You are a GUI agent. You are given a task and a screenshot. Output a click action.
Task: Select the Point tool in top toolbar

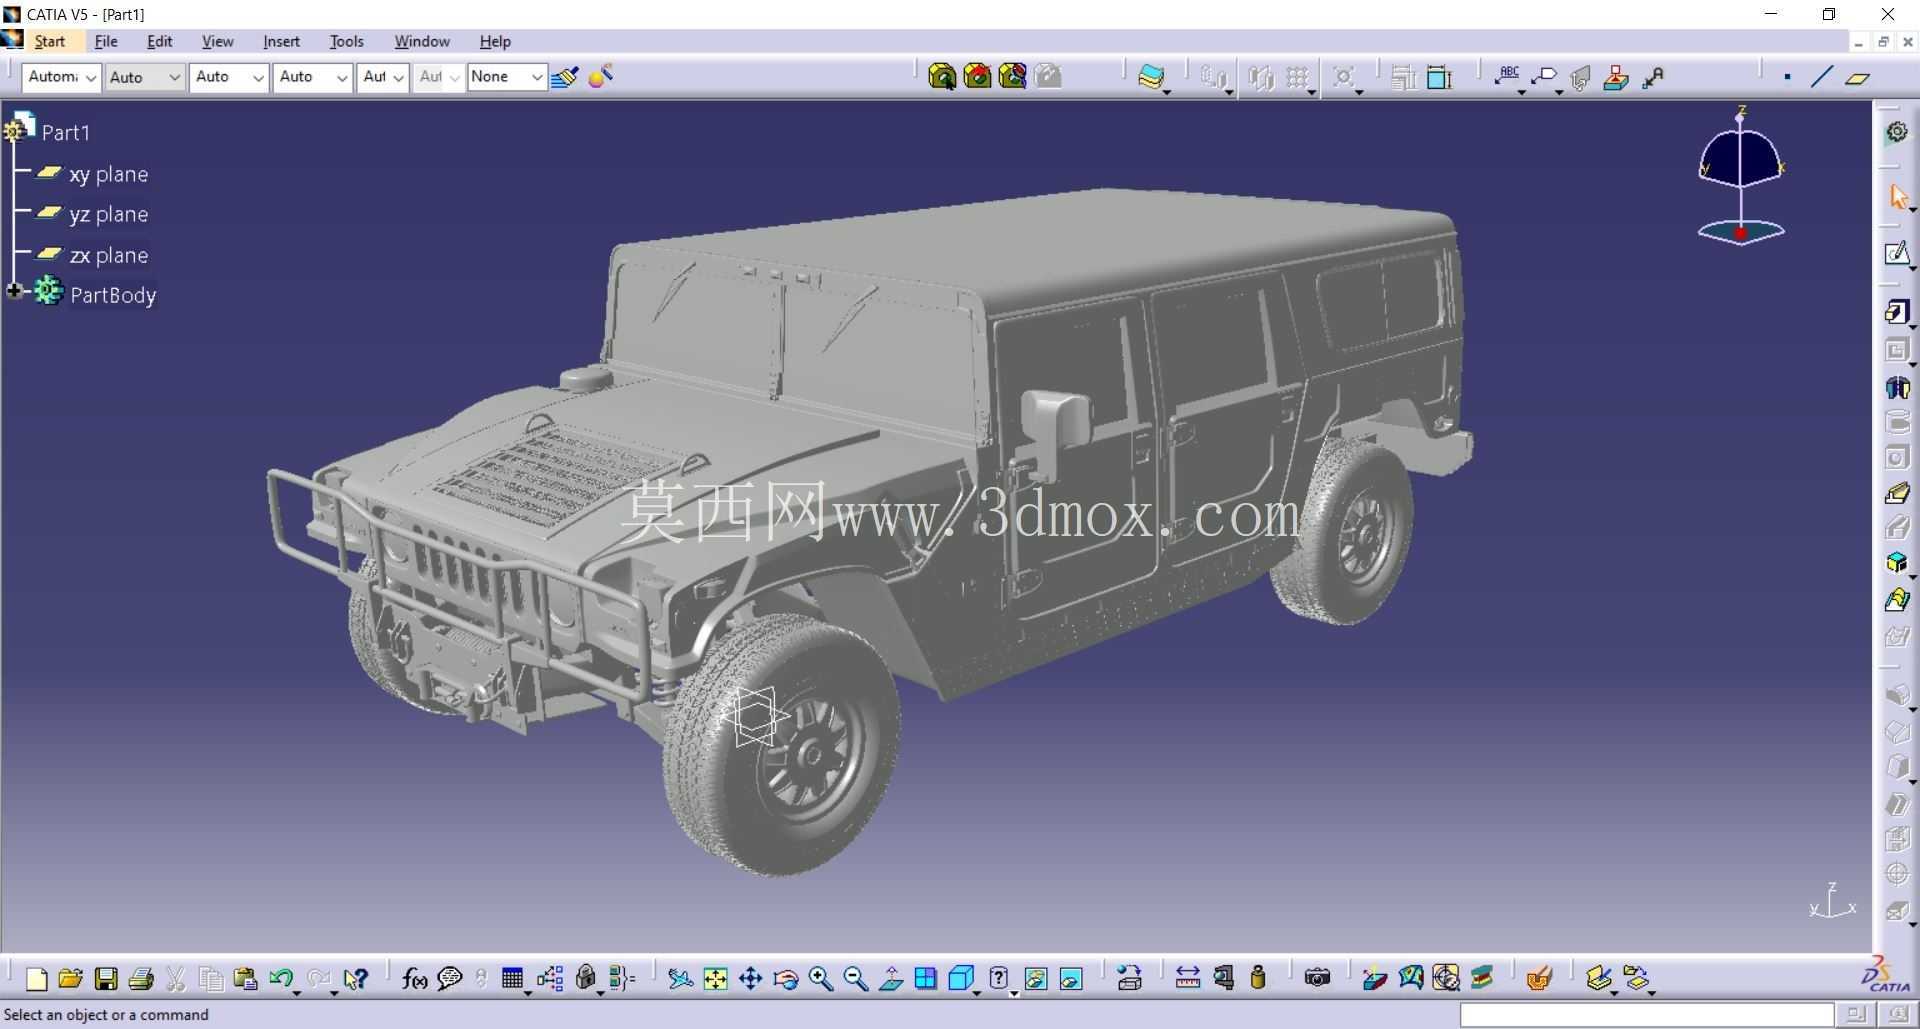click(x=1787, y=77)
